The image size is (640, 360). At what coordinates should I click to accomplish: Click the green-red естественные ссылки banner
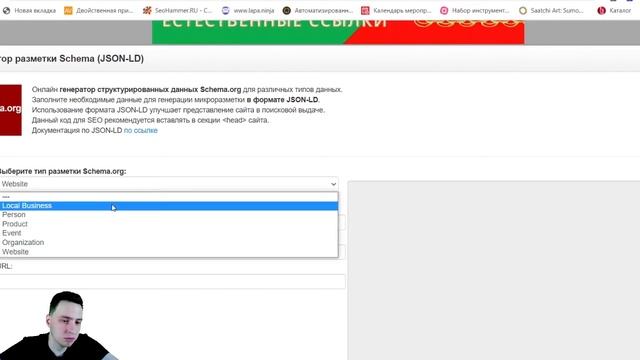[338, 32]
